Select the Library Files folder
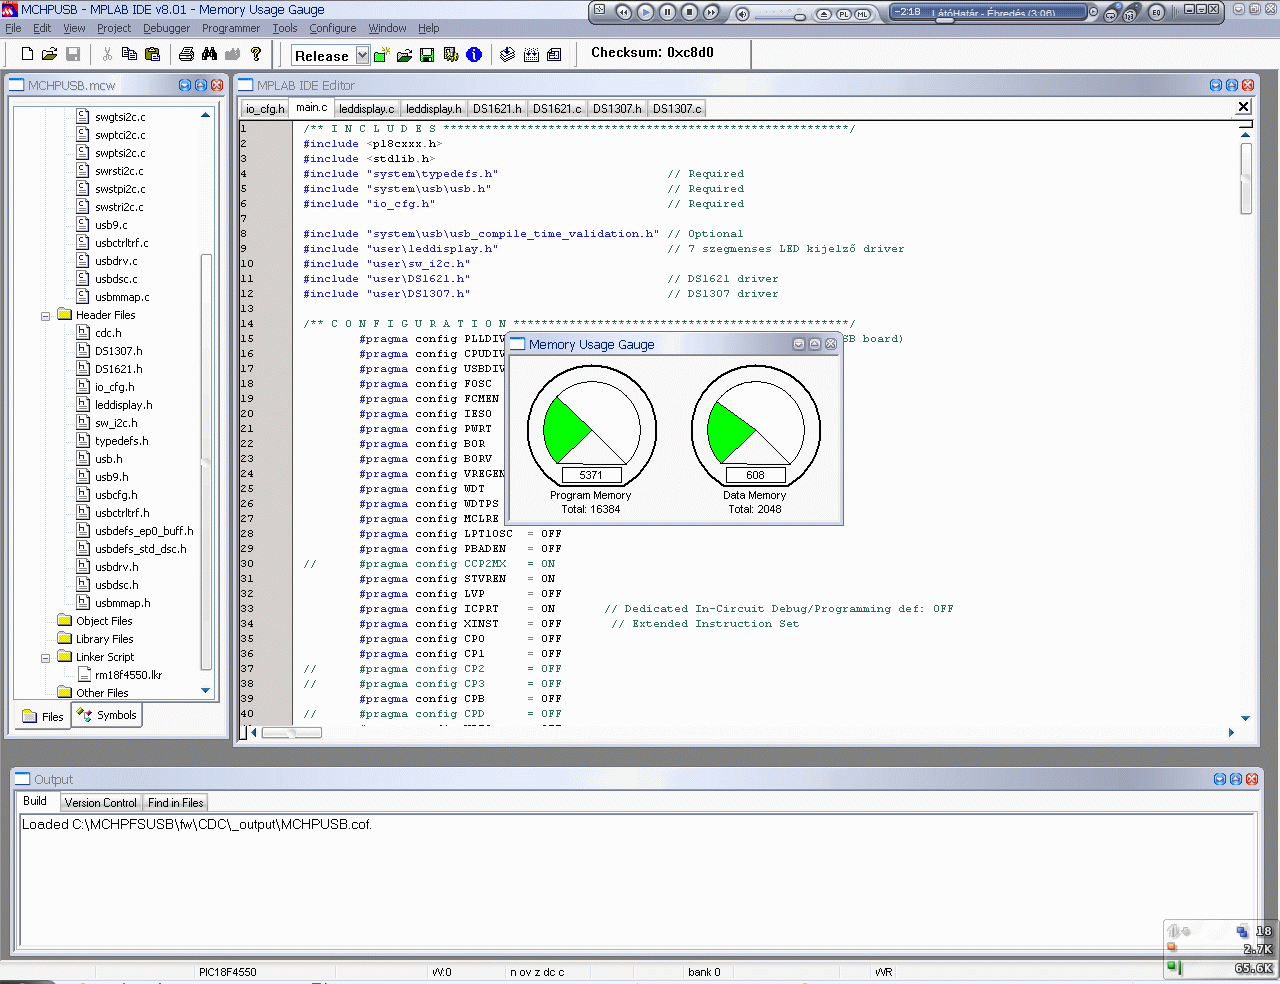Image resolution: width=1280 pixels, height=984 pixels. (x=105, y=639)
